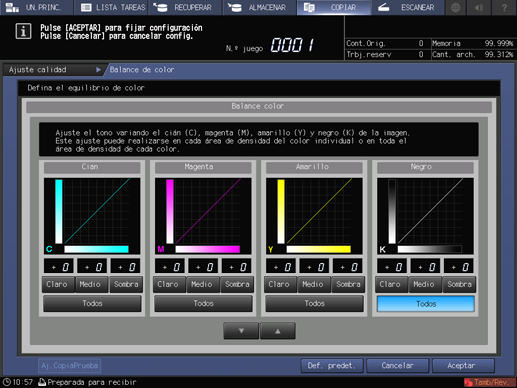Select Sombra for Magenta
This screenshot has width=517, height=388.
tap(237, 284)
